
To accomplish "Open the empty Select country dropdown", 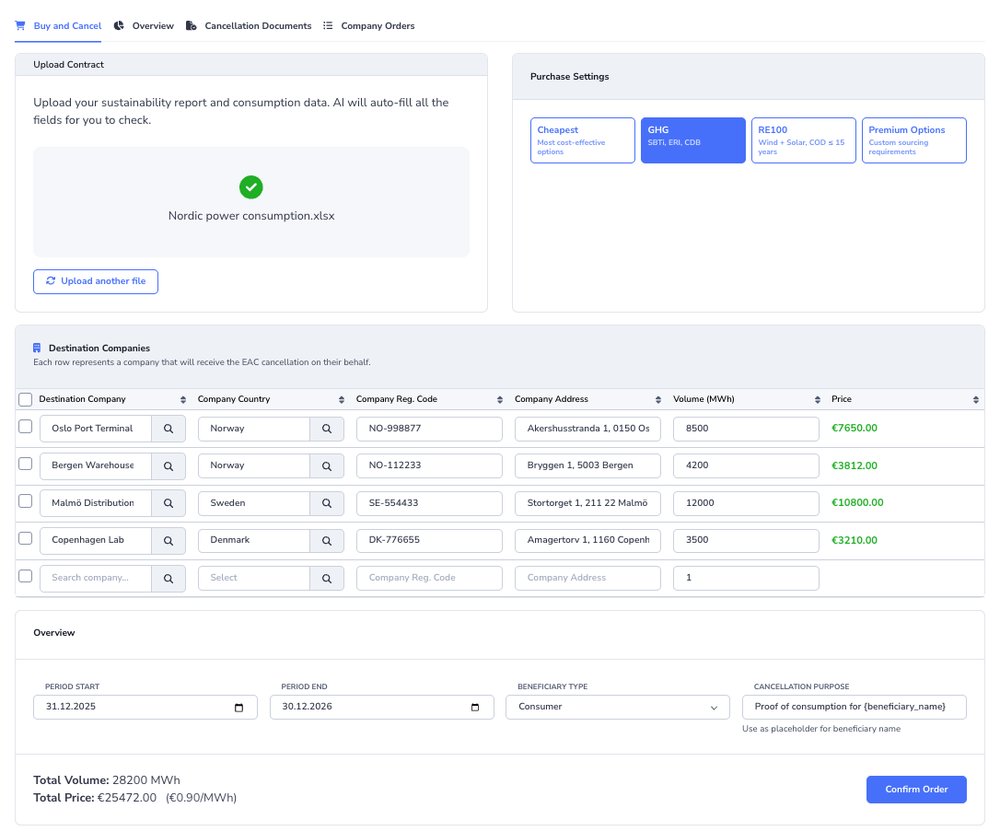I will point(254,579).
